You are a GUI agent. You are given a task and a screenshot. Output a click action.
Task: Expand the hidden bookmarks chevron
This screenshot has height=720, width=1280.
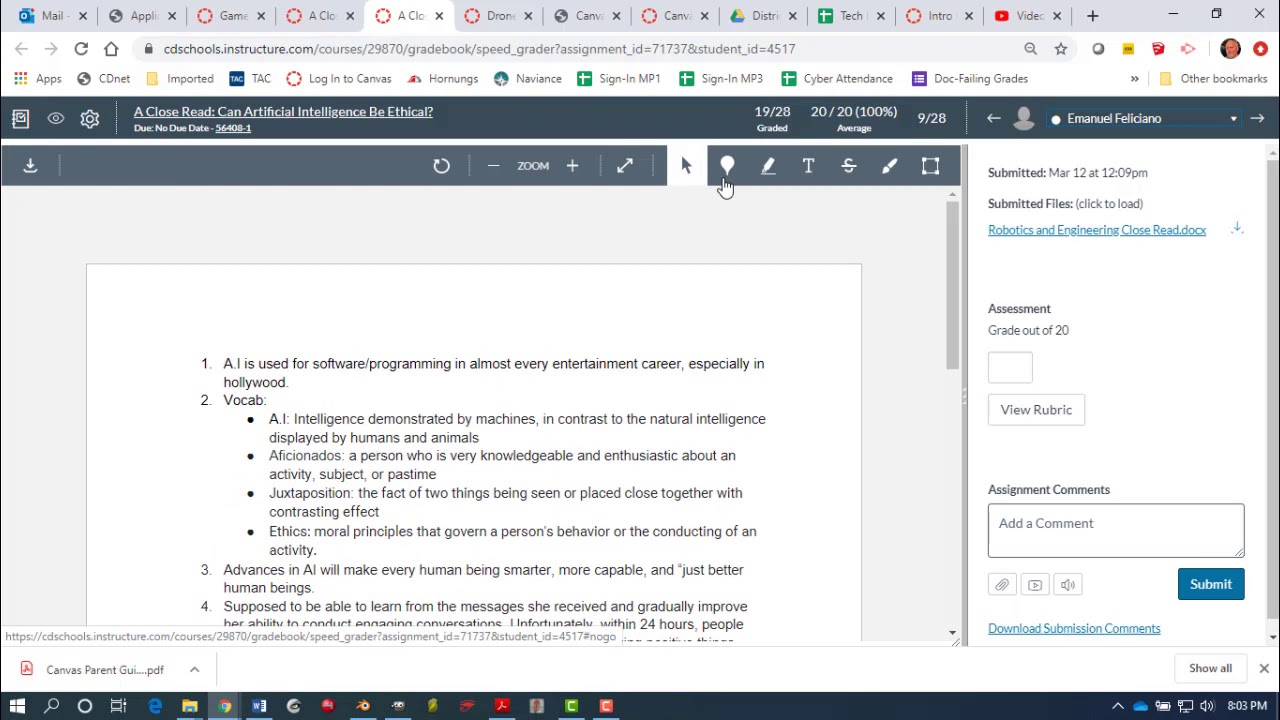coord(1134,79)
